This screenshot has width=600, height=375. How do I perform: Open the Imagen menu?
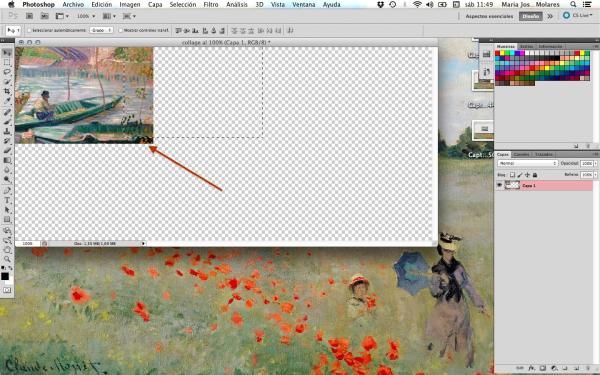pyautogui.click(x=130, y=5)
